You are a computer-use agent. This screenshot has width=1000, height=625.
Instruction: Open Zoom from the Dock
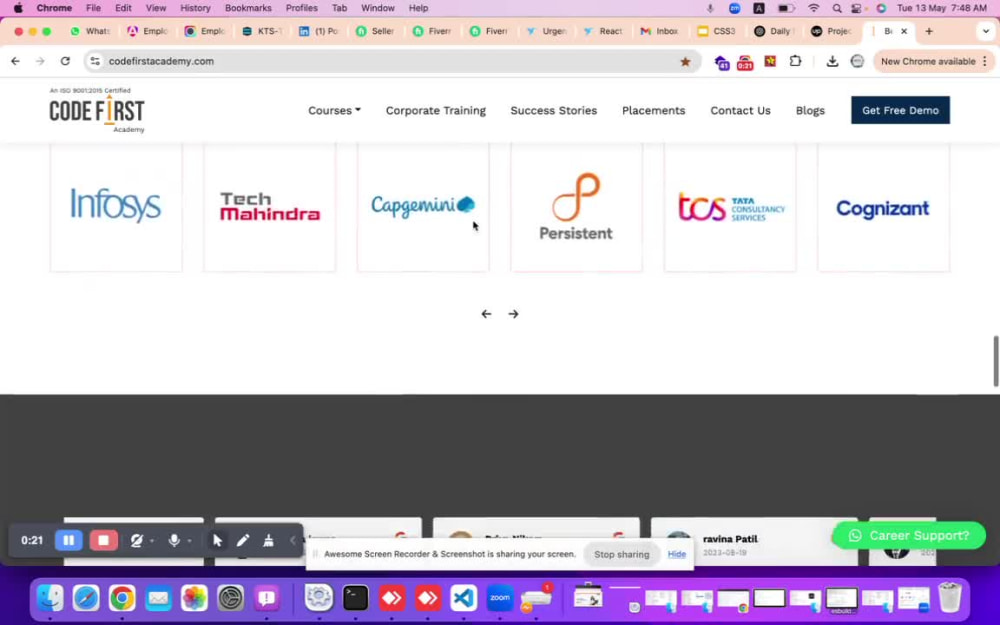tap(500, 598)
